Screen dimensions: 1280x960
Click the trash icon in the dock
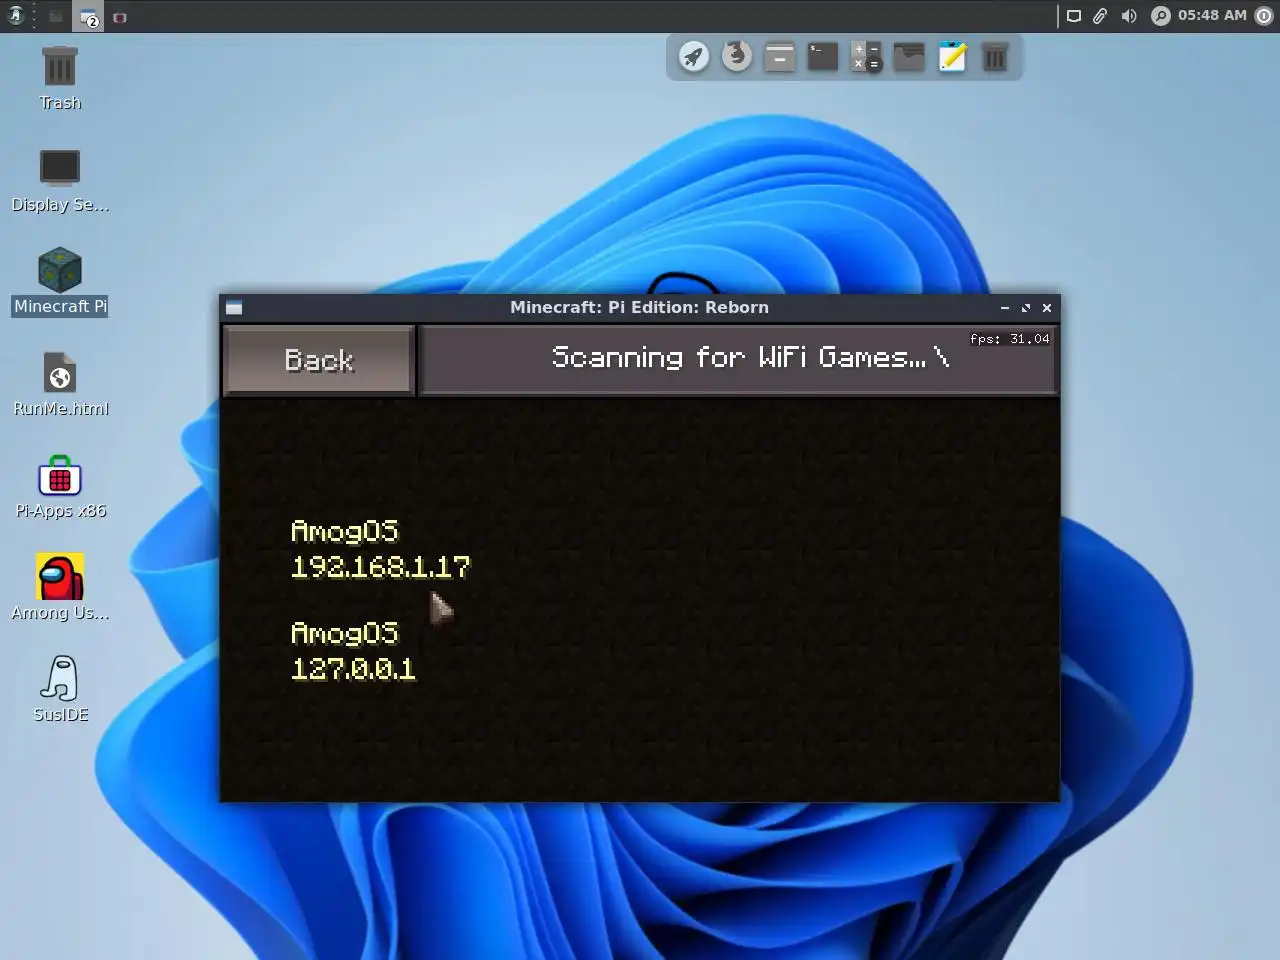tap(995, 57)
